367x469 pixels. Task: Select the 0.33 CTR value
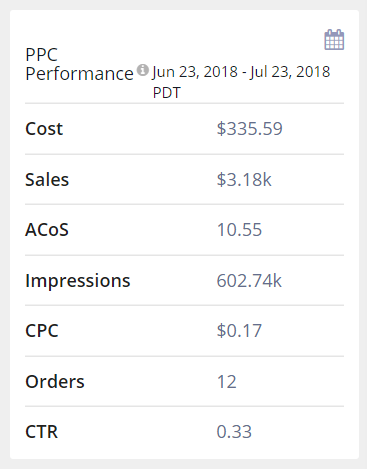pos(234,432)
